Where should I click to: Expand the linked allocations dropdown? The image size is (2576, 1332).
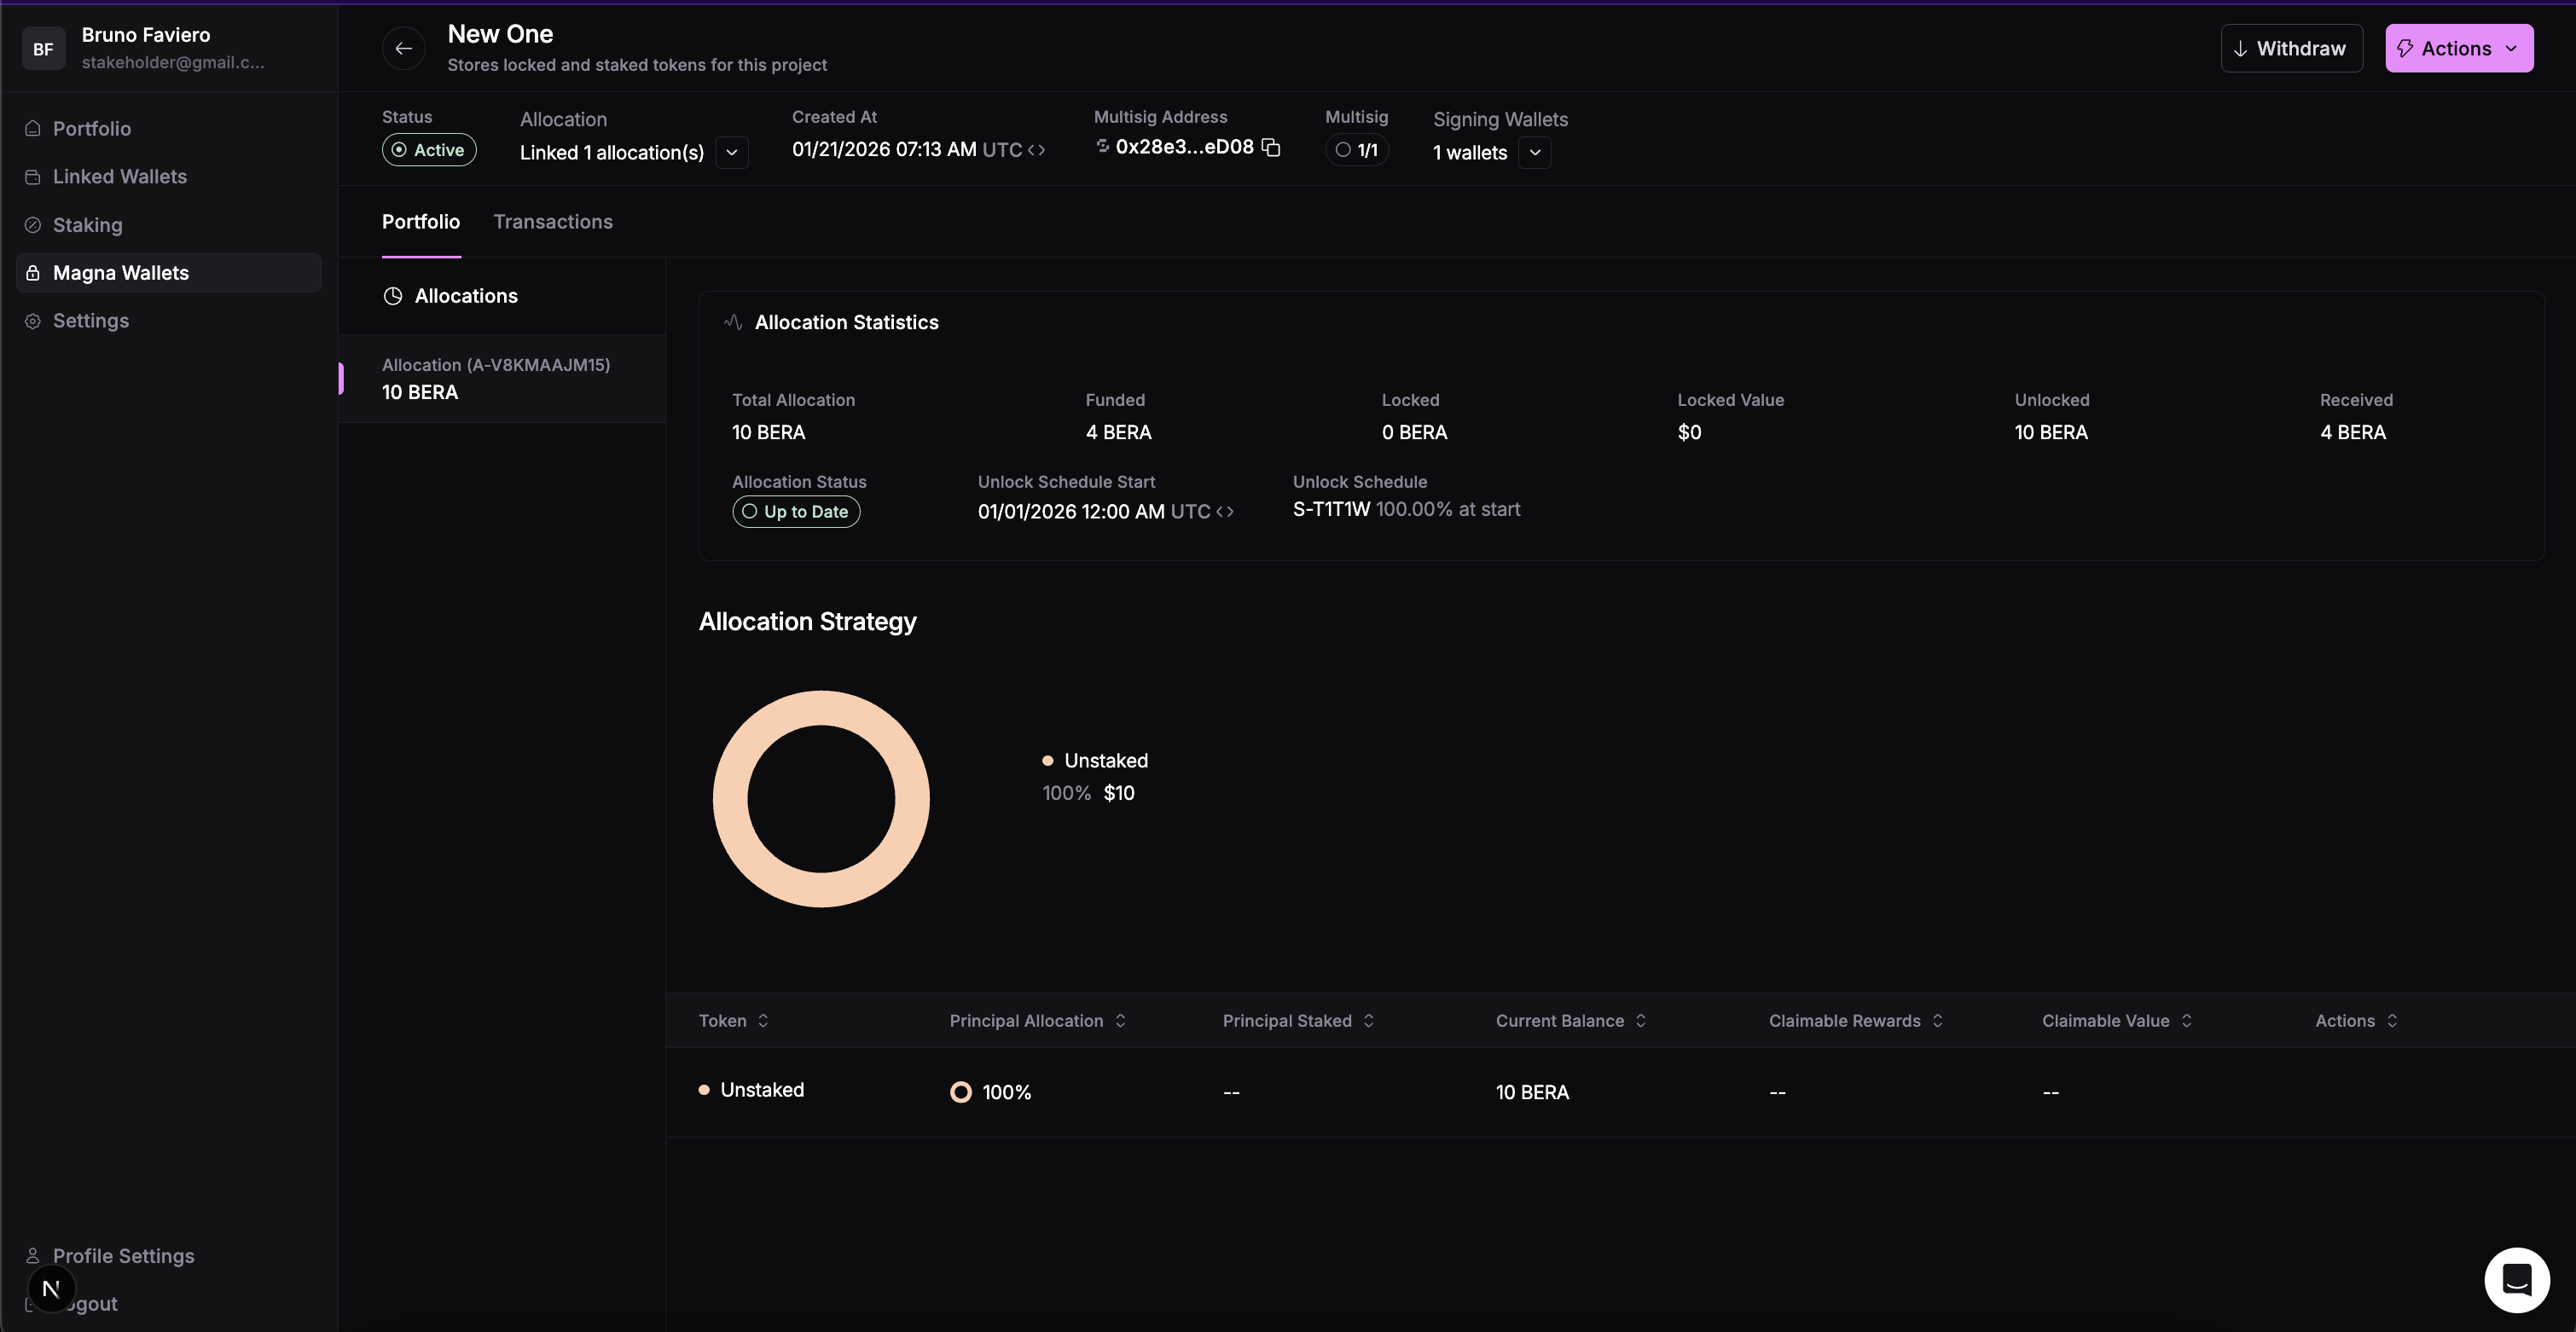coord(731,153)
